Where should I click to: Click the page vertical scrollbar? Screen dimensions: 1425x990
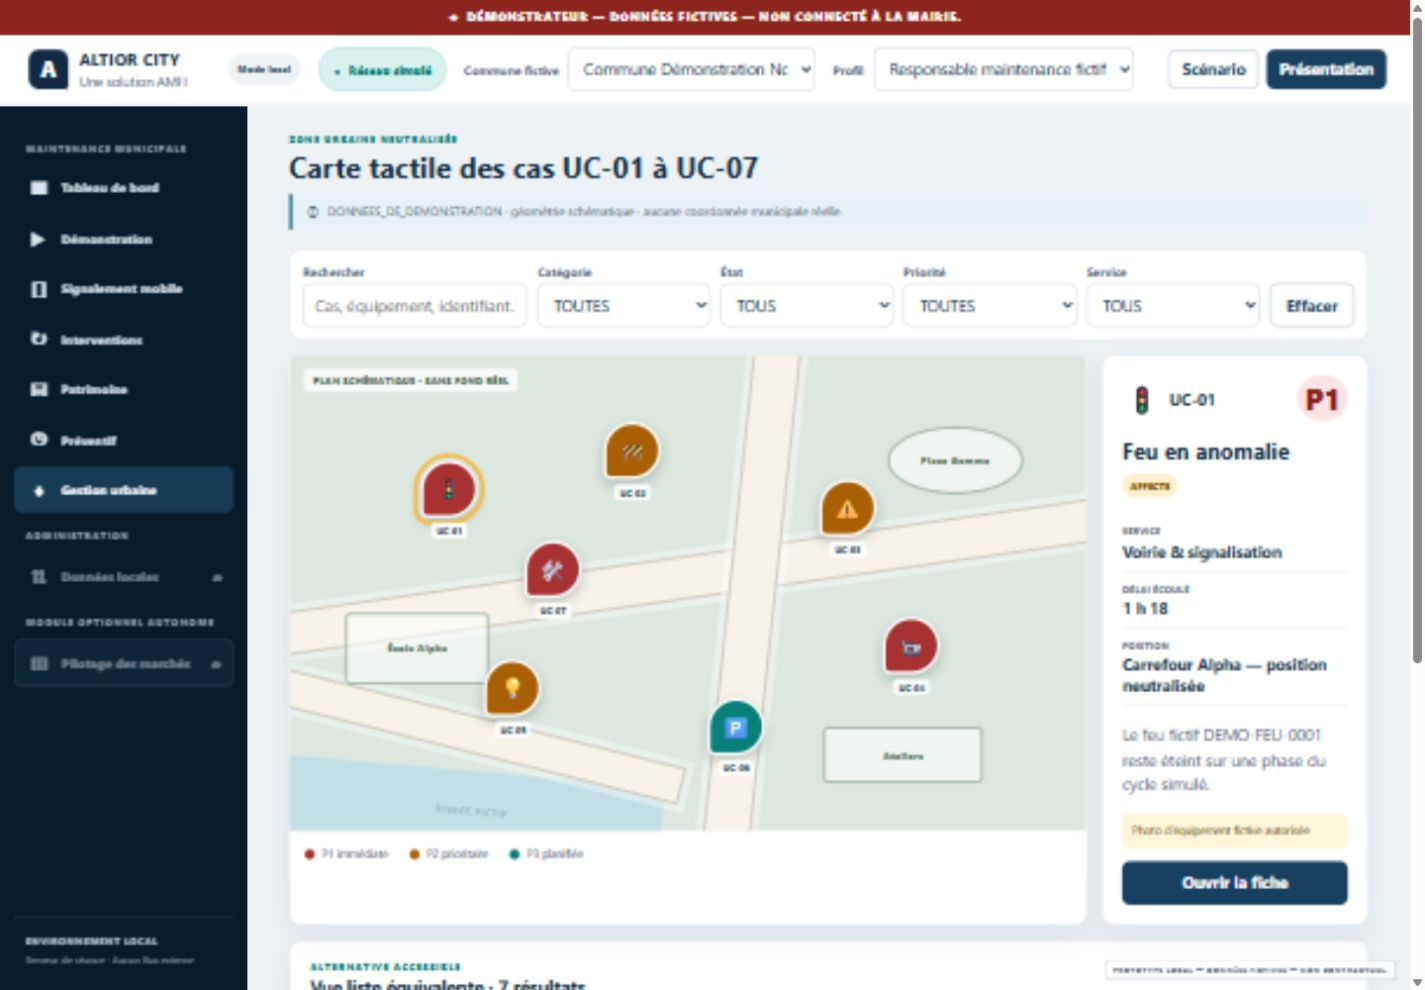pyautogui.click(x=1417, y=340)
